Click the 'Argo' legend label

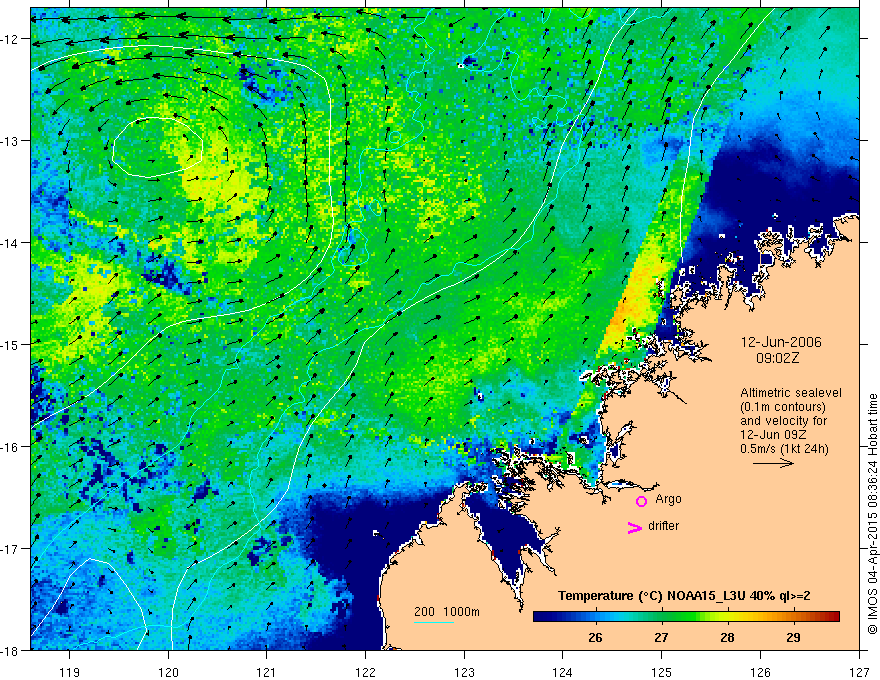pos(668,499)
